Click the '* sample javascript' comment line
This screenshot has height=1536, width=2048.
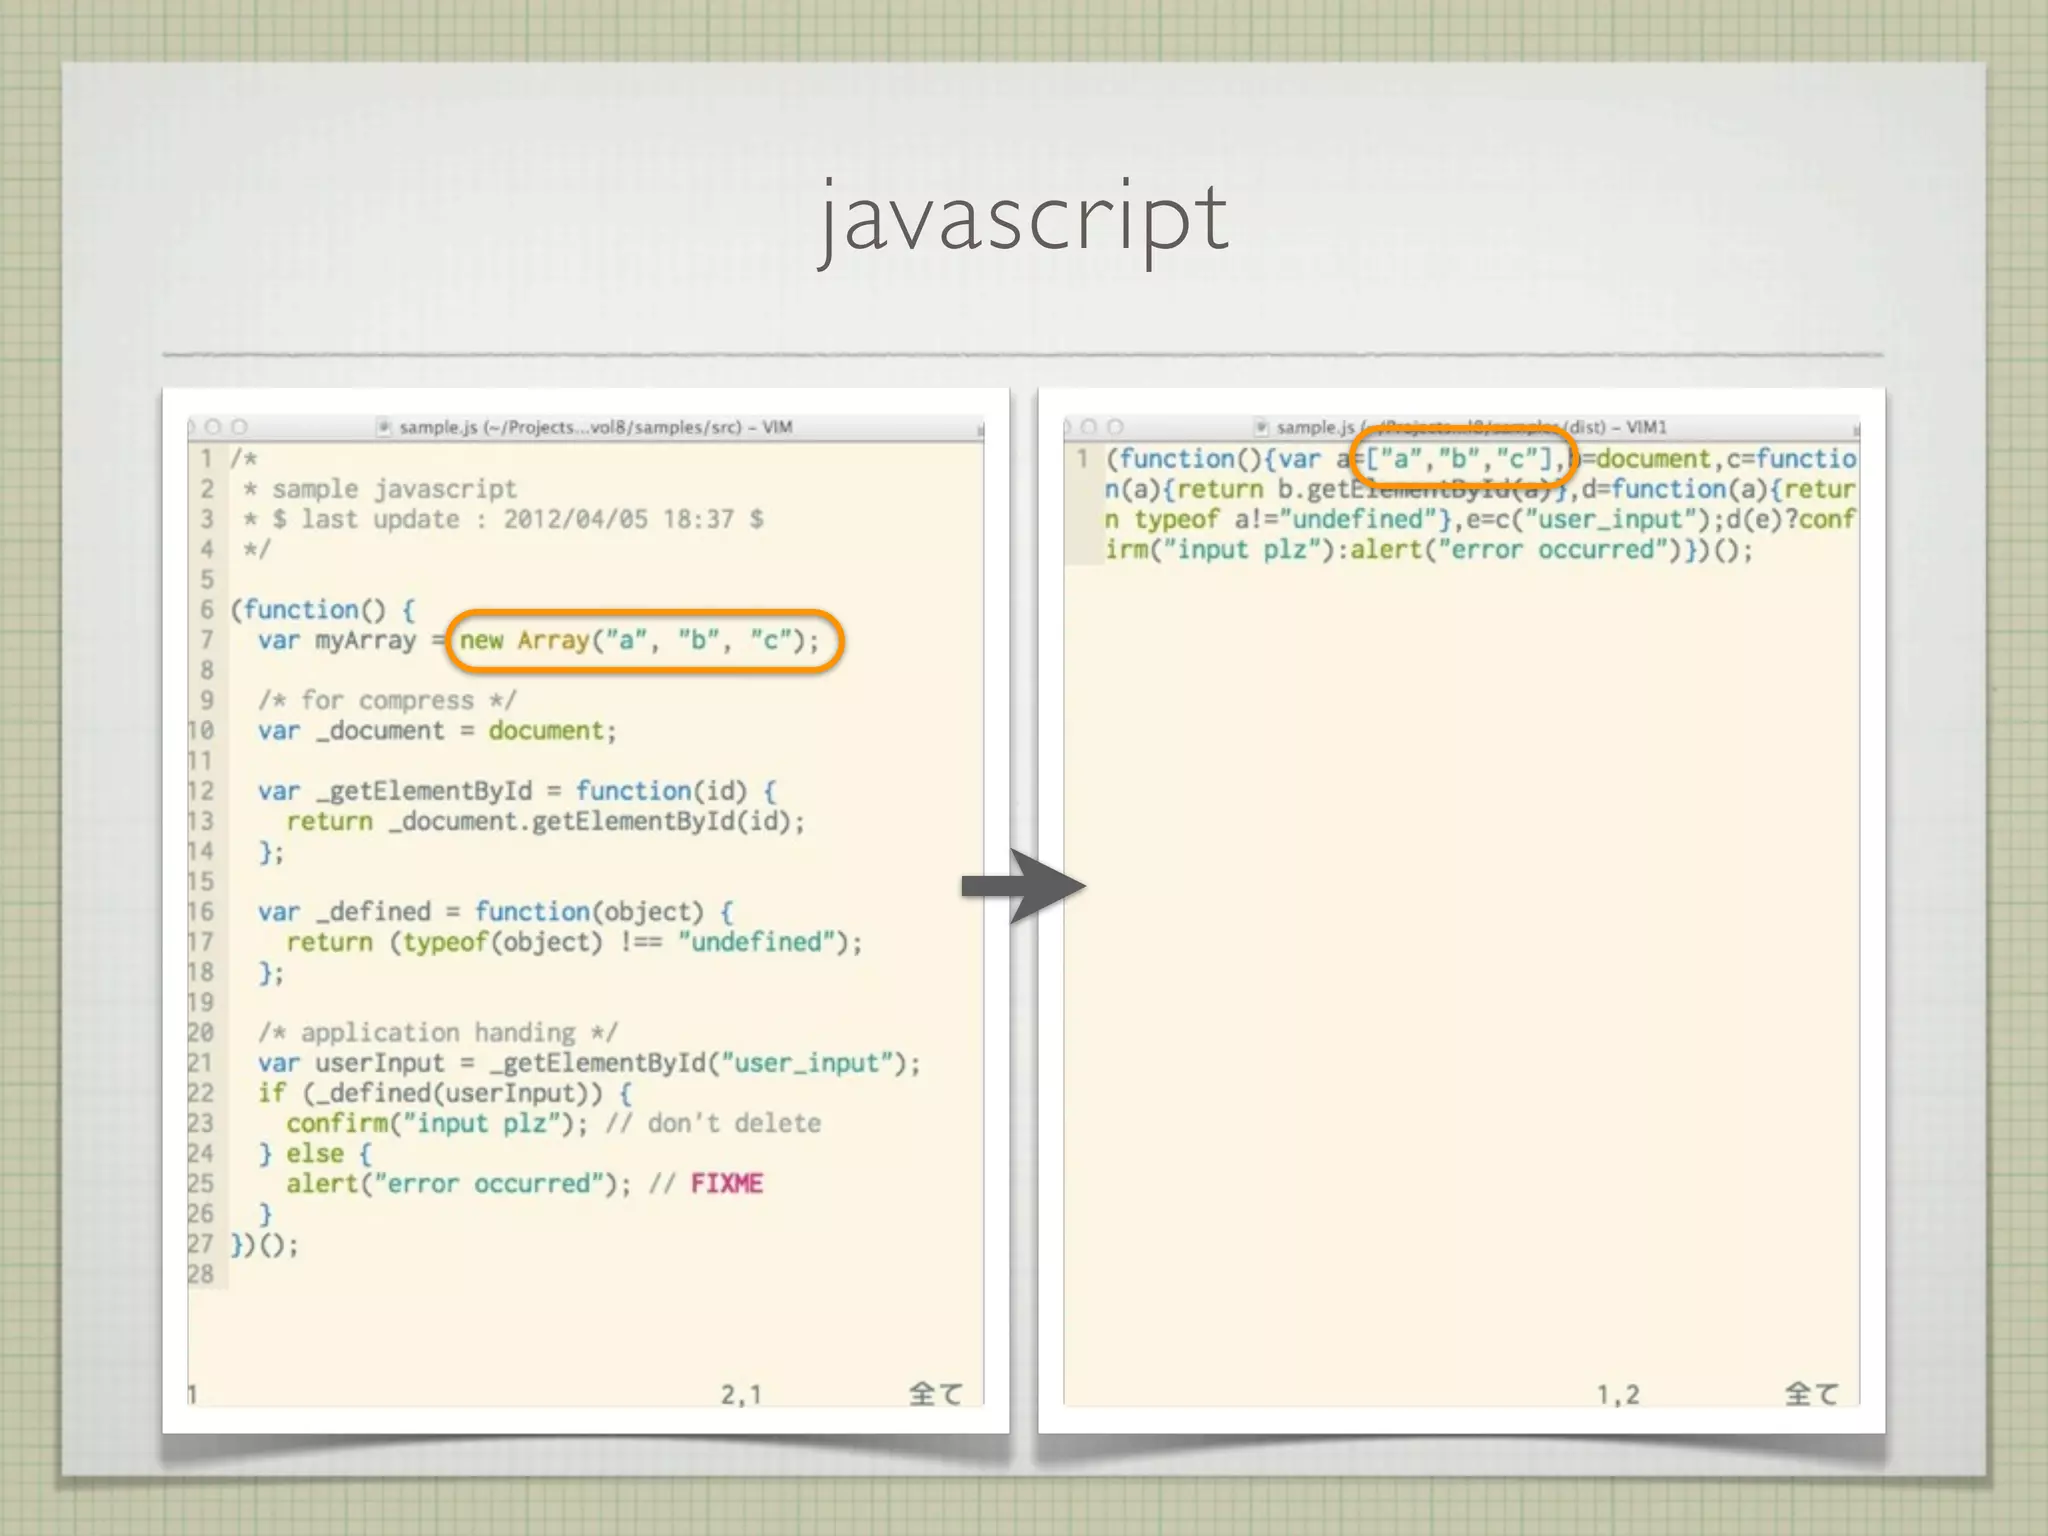coord(380,489)
